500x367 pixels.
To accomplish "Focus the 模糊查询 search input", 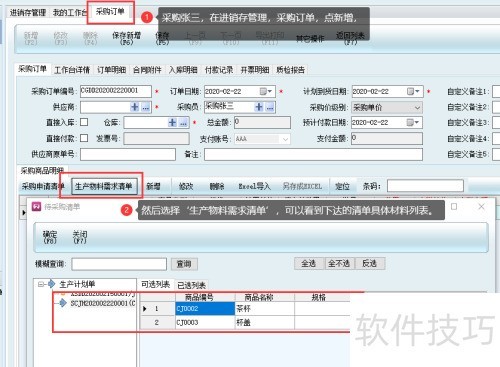I will [119, 264].
